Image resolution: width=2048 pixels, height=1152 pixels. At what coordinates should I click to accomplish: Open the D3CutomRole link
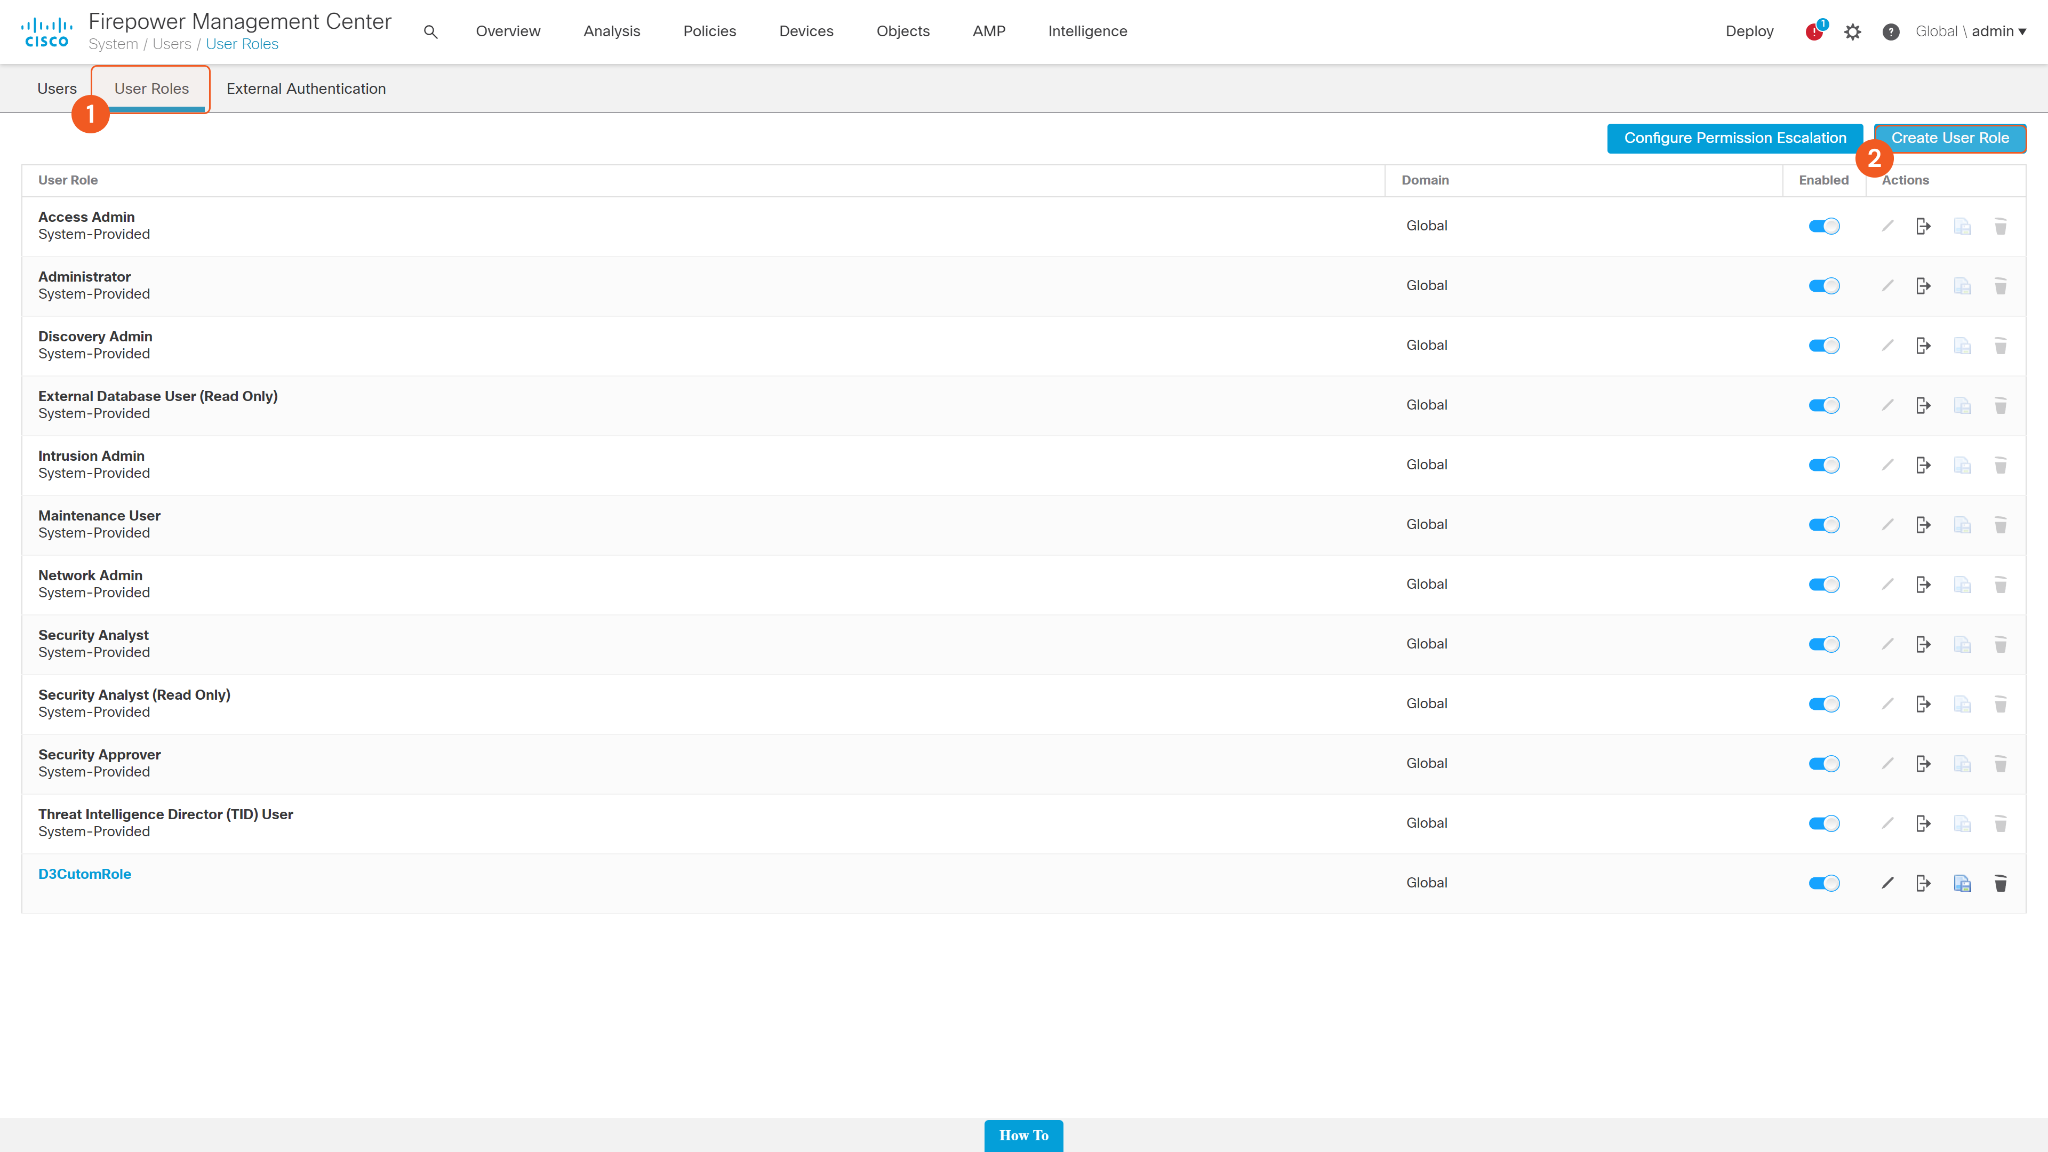pyautogui.click(x=85, y=874)
